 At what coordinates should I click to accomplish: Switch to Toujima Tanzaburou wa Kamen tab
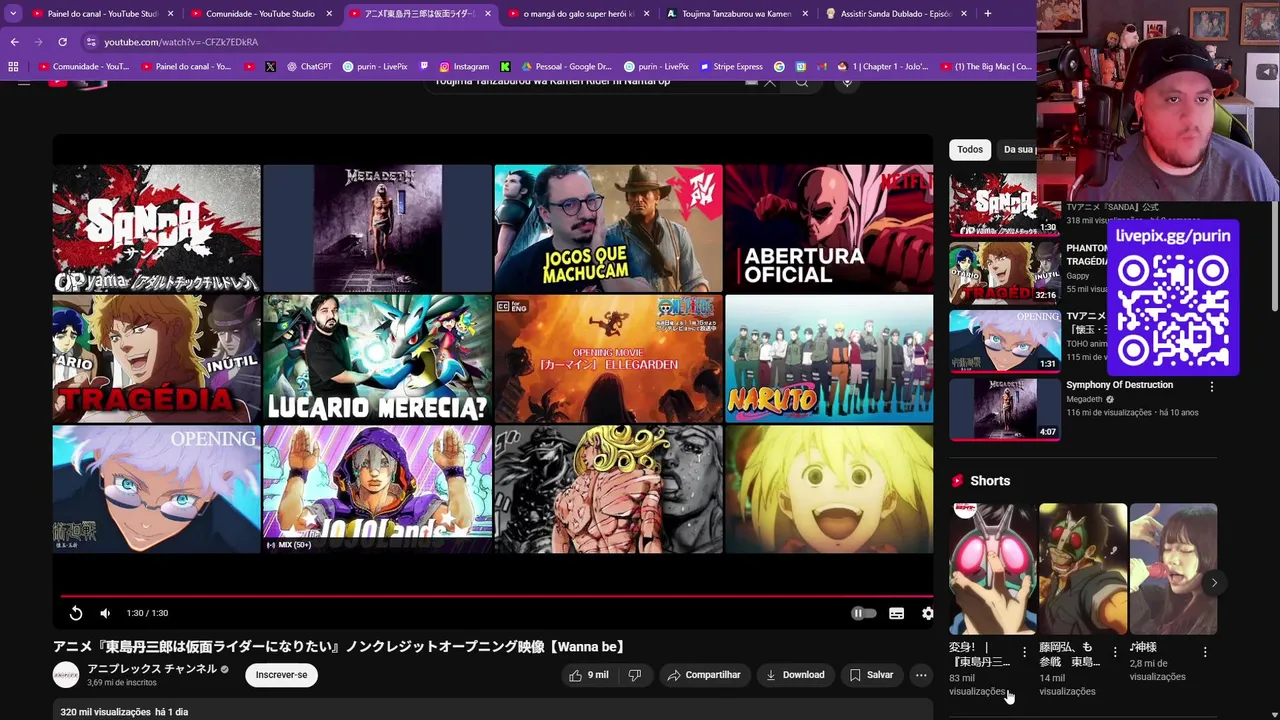point(736,14)
